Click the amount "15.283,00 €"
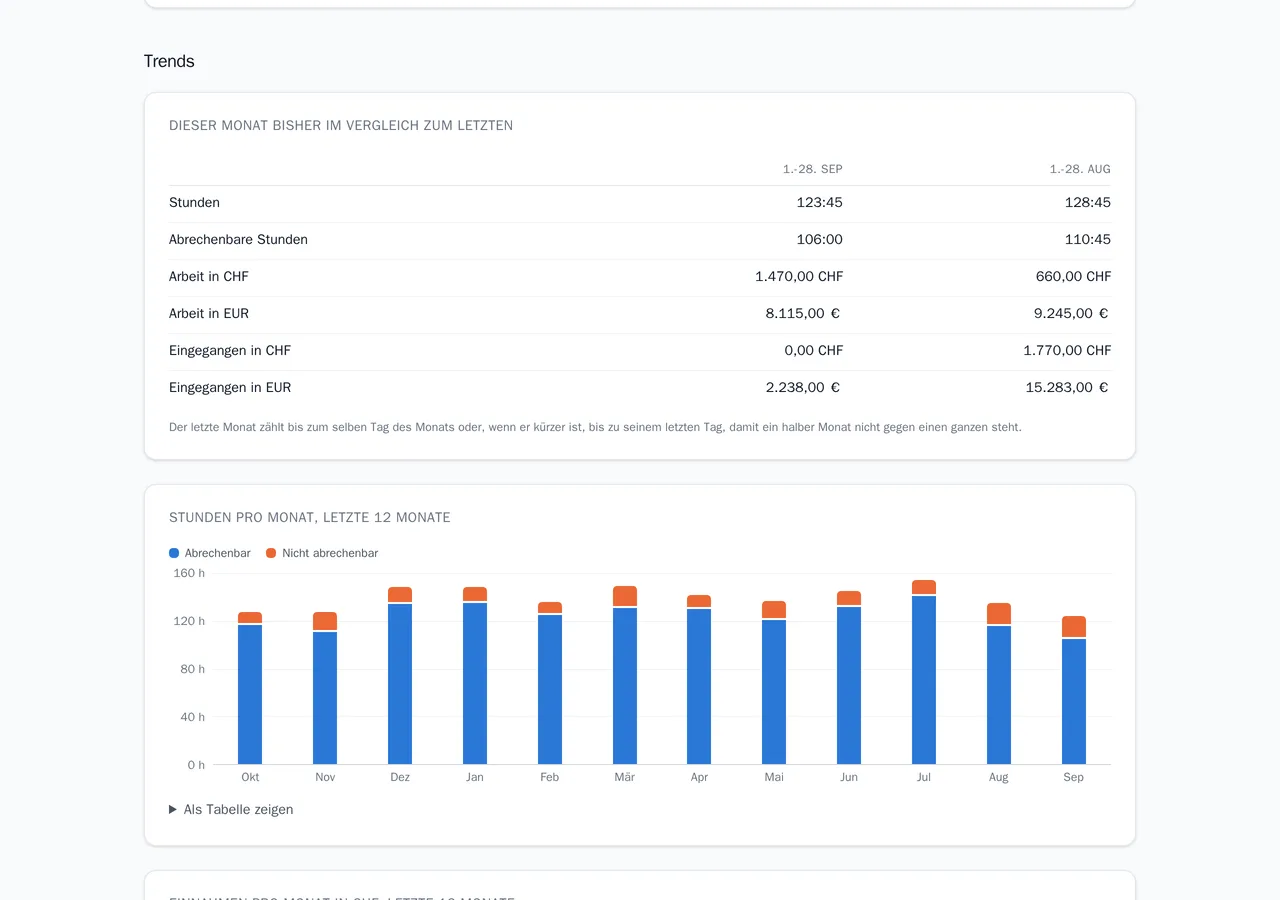The image size is (1280, 900). click(x=1067, y=388)
